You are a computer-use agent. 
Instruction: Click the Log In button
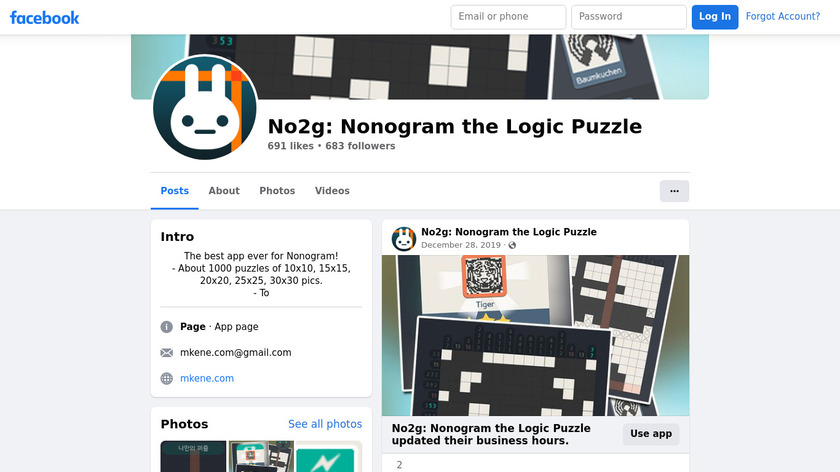[715, 17]
